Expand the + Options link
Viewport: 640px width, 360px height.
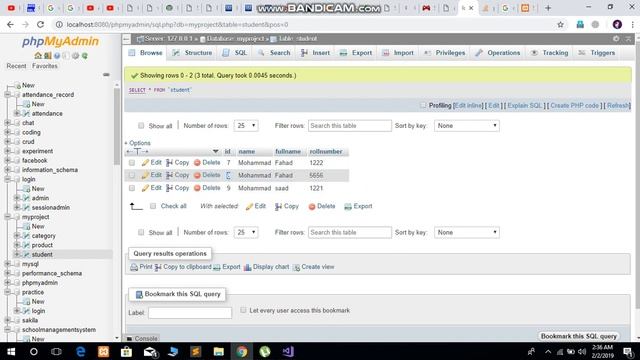pyautogui.click(x=138, y=143)
